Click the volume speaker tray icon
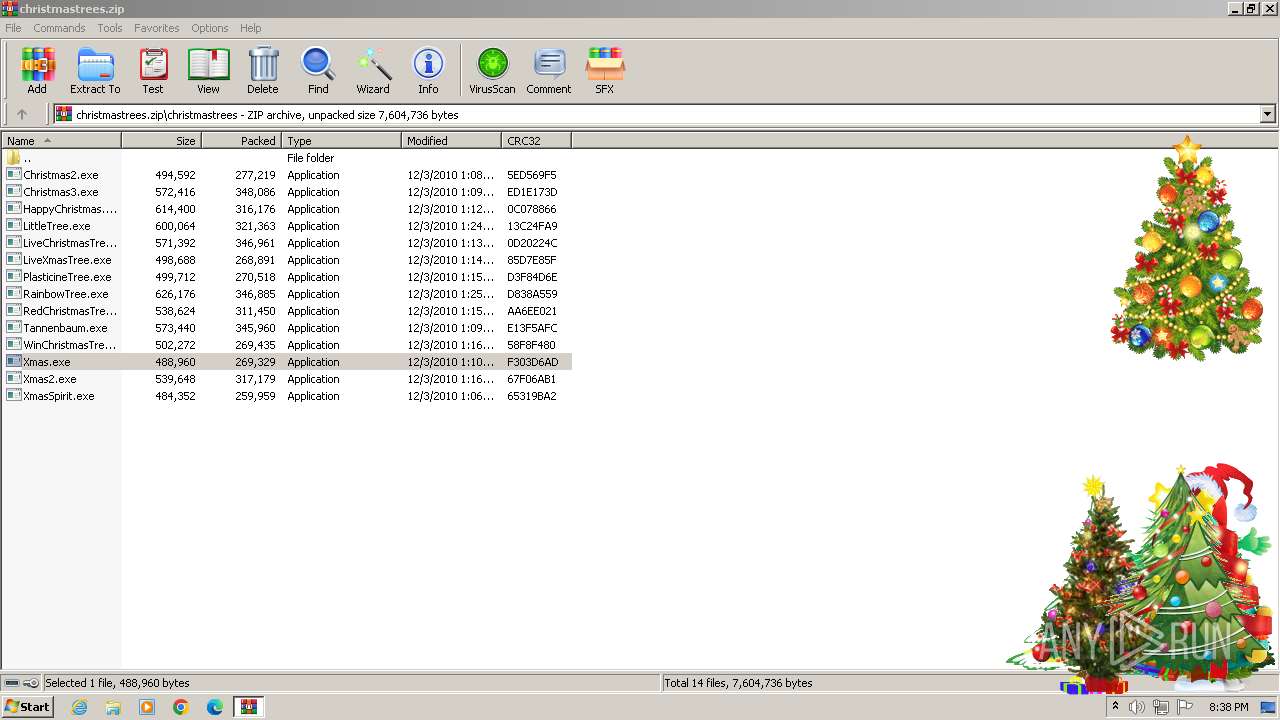The height and width of the screenshot is (720, 1280). click(x=1137, y=707)
